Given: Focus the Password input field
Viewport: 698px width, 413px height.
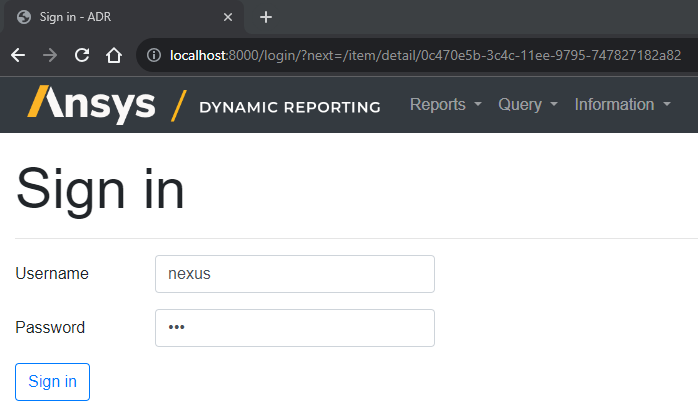Looking at the screenshot, I should click(x=295, y=328).
